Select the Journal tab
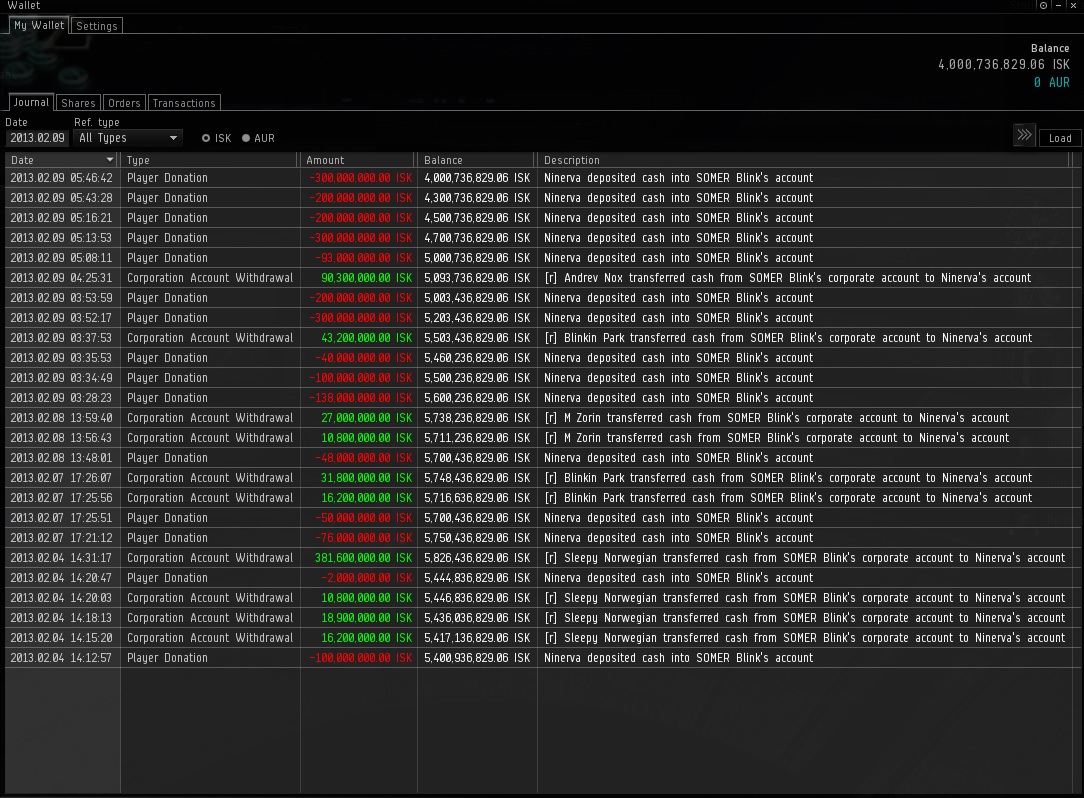 coord(31,102)
